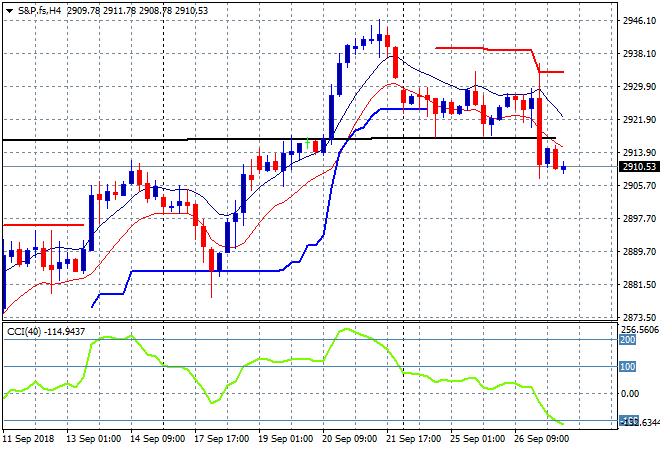Click the 2946.10 price scale value
Viewport: 660px width, 450px height.
pos(639,21)
